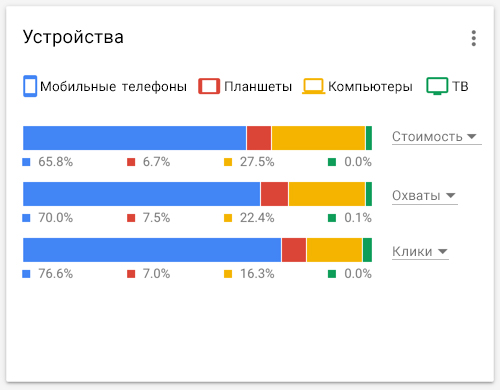Click the yellow laptop legend icon
The height and width of the screenshot is (390, 500).
314,86
